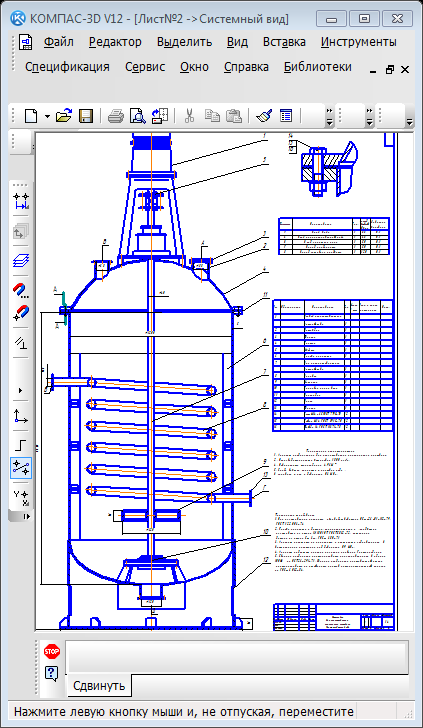Image resolution: width=423 pixels, height=728 pixels.
Task: Open the Редактор menu
Action: click(115, 42)
